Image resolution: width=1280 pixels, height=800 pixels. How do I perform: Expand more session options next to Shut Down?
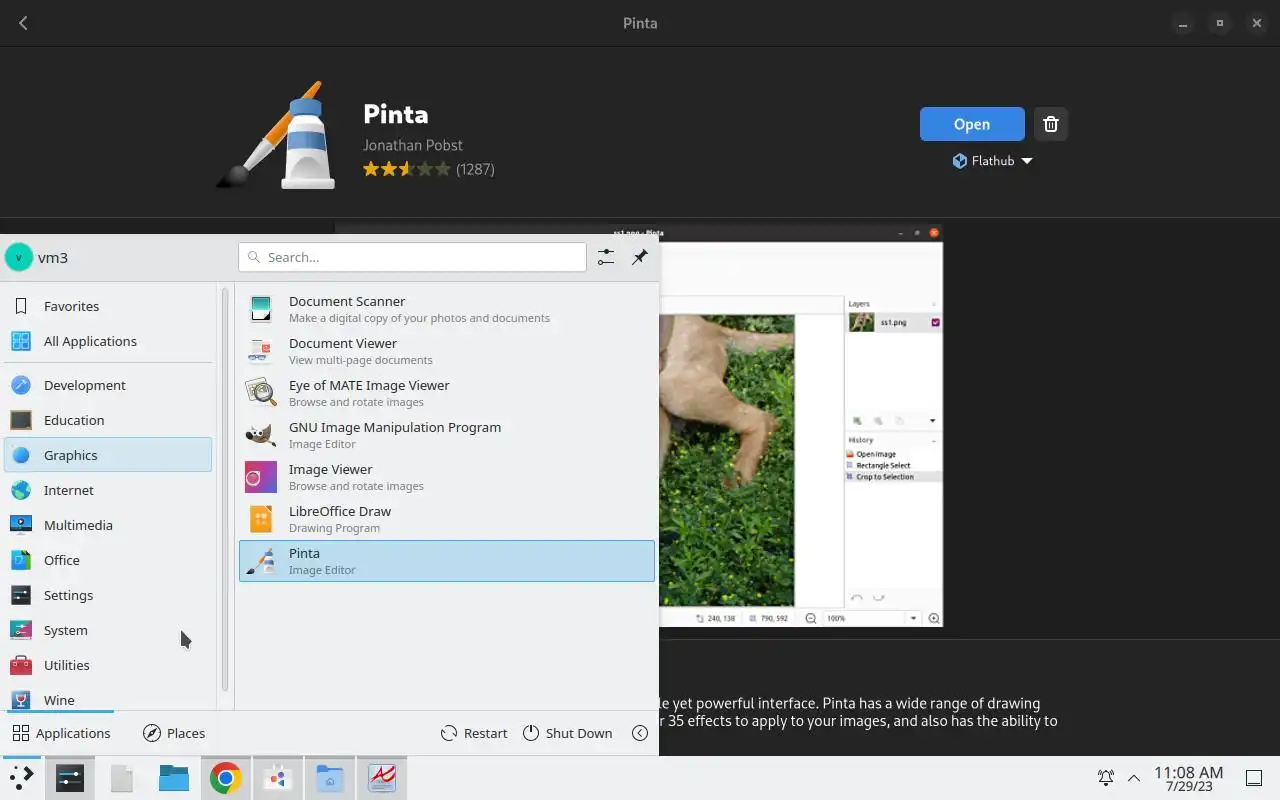(640, 733)
